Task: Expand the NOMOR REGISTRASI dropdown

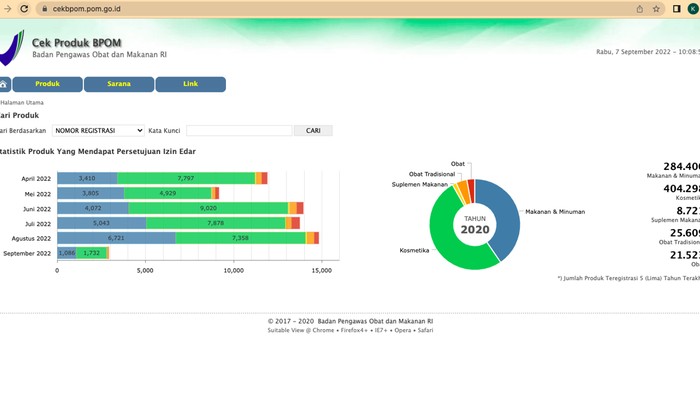Action: 98,130
